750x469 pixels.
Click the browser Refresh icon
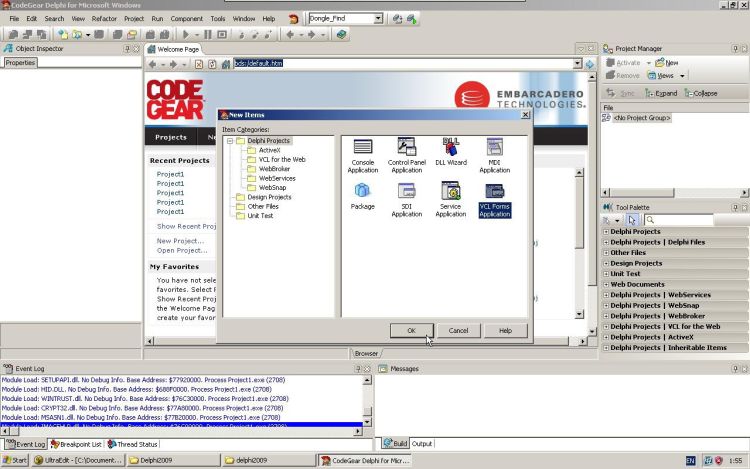[x=212, y=64]
